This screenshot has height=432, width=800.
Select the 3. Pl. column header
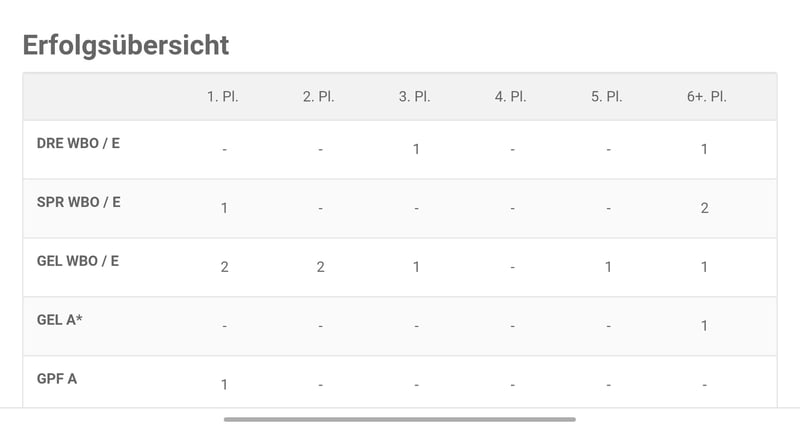pos(415,96)
